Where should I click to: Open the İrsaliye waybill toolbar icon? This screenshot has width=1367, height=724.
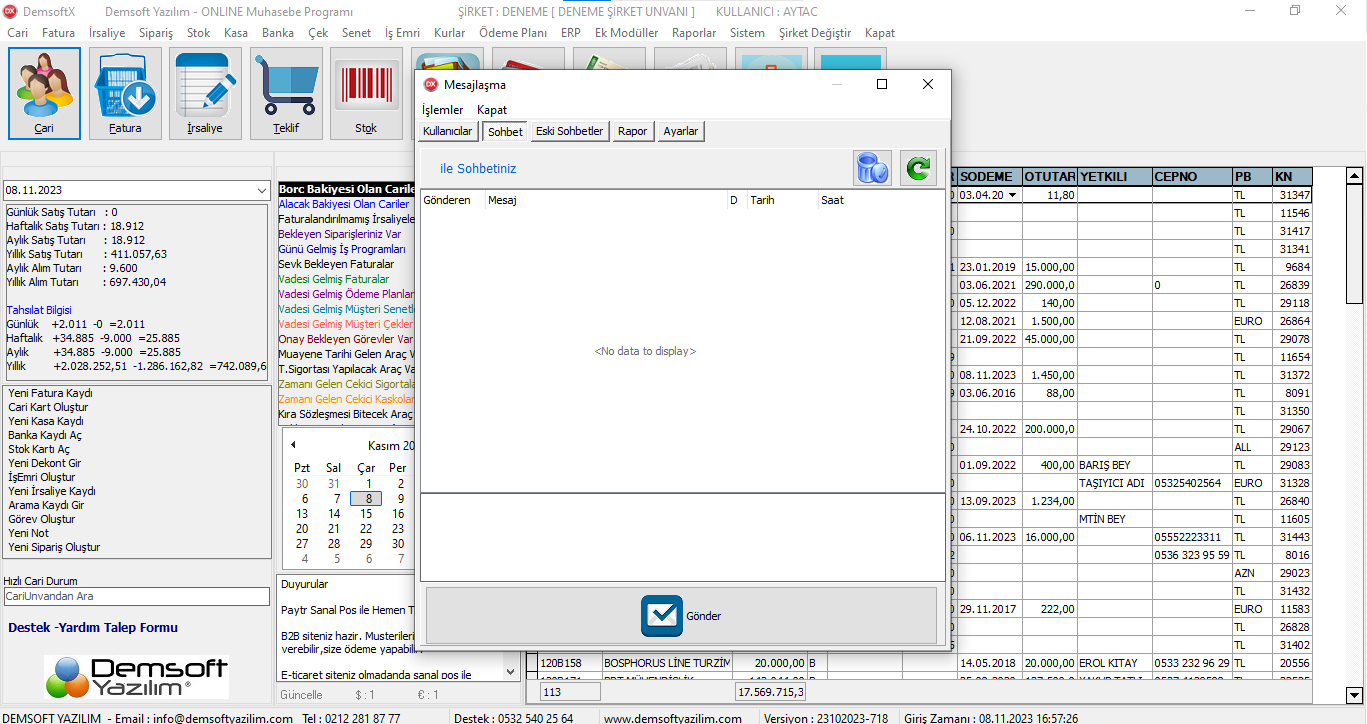pyautogui.click(x=205, y=93)
